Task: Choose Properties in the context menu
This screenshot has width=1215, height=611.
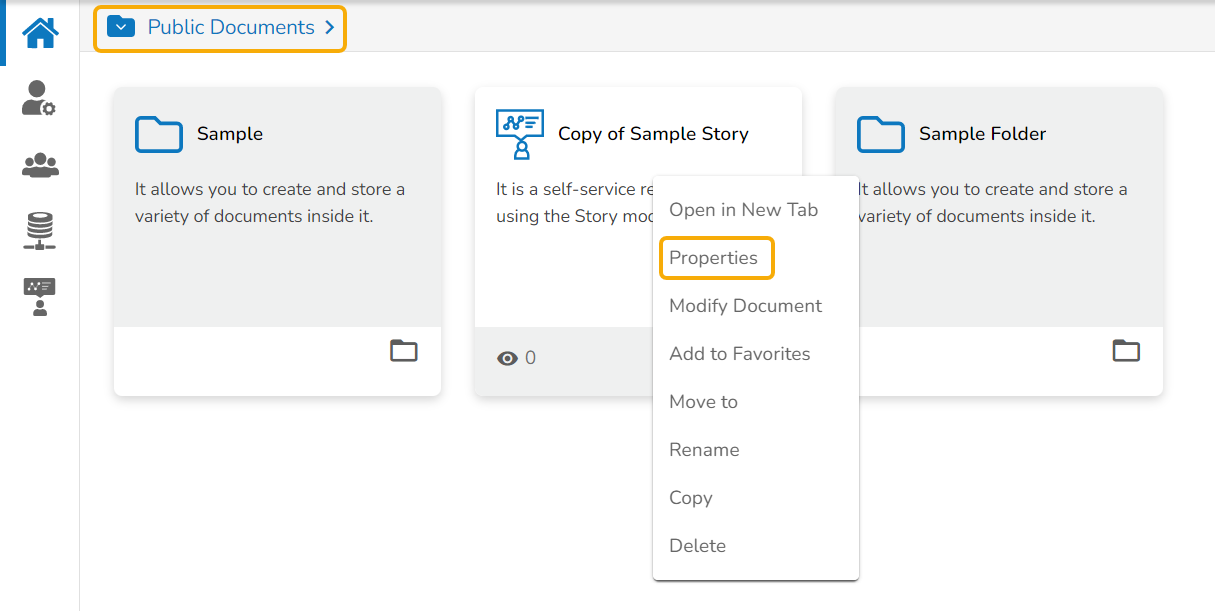Action: pos(714,258)
